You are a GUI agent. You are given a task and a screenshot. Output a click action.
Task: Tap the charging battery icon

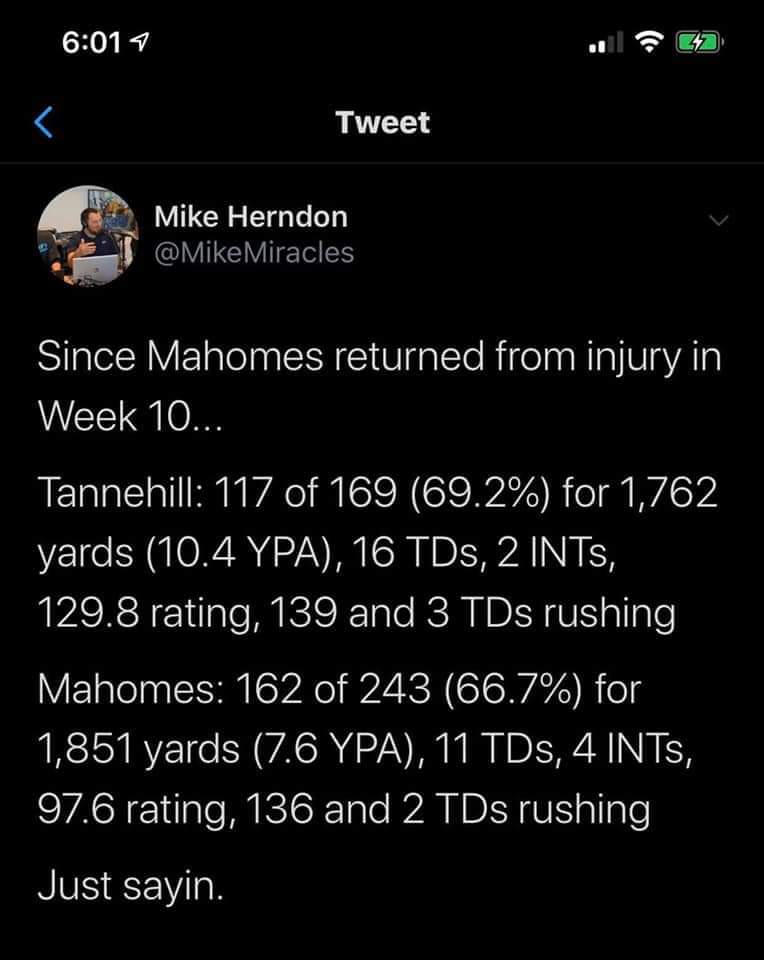pos(699,42)
